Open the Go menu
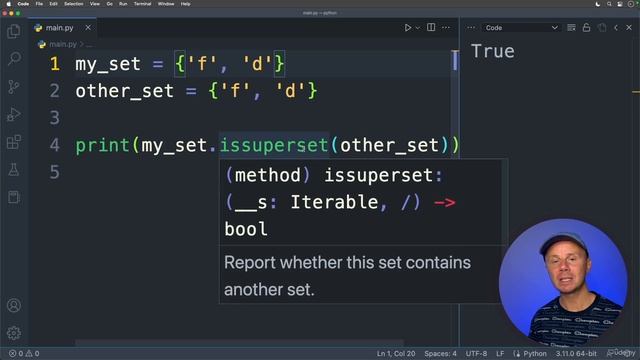The height and width of the screenshot is (360, 640). click(x=109, y=4)
